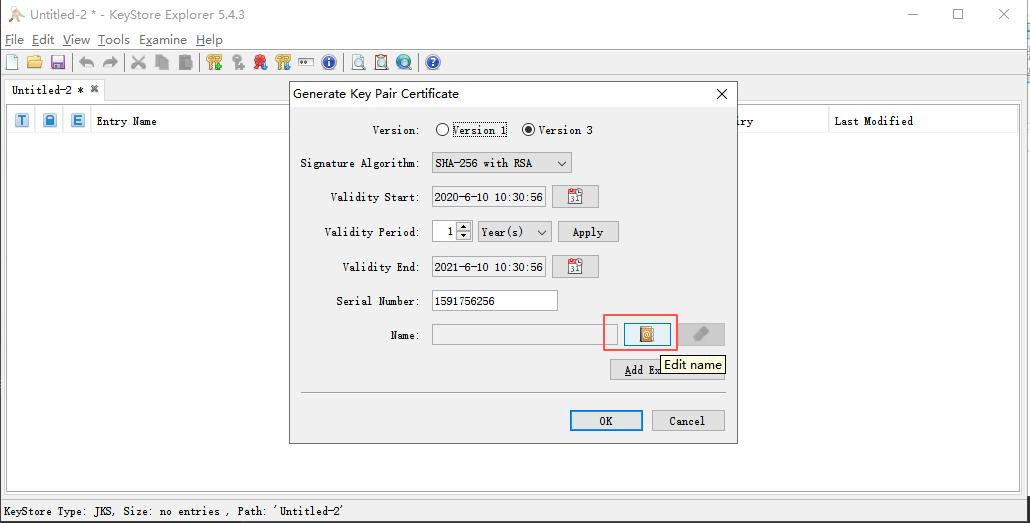Click the lock status column header

[50, 120]
